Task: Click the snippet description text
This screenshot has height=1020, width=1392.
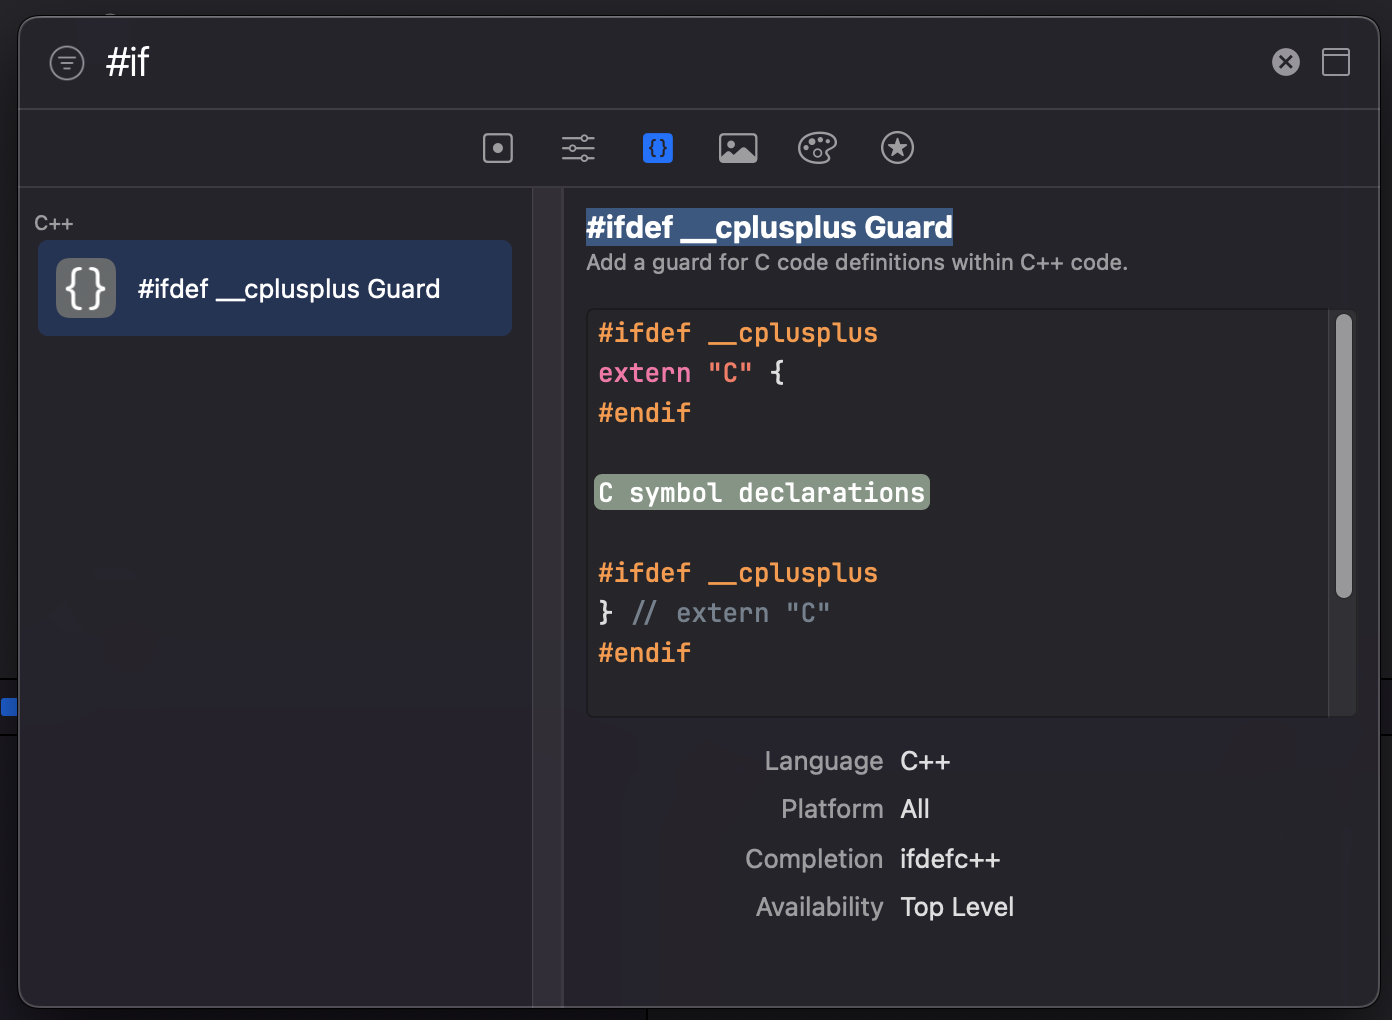Action: pos(857,263)
